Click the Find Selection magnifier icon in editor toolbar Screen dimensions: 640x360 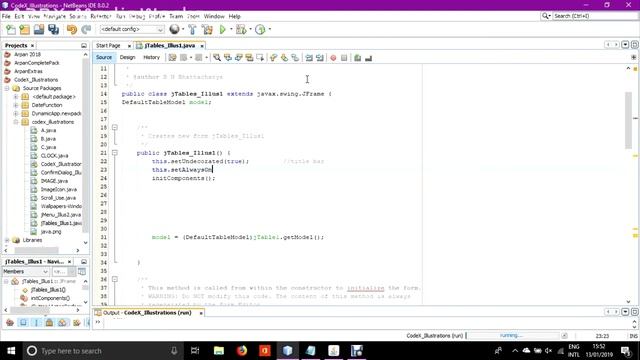coord(217,58)
